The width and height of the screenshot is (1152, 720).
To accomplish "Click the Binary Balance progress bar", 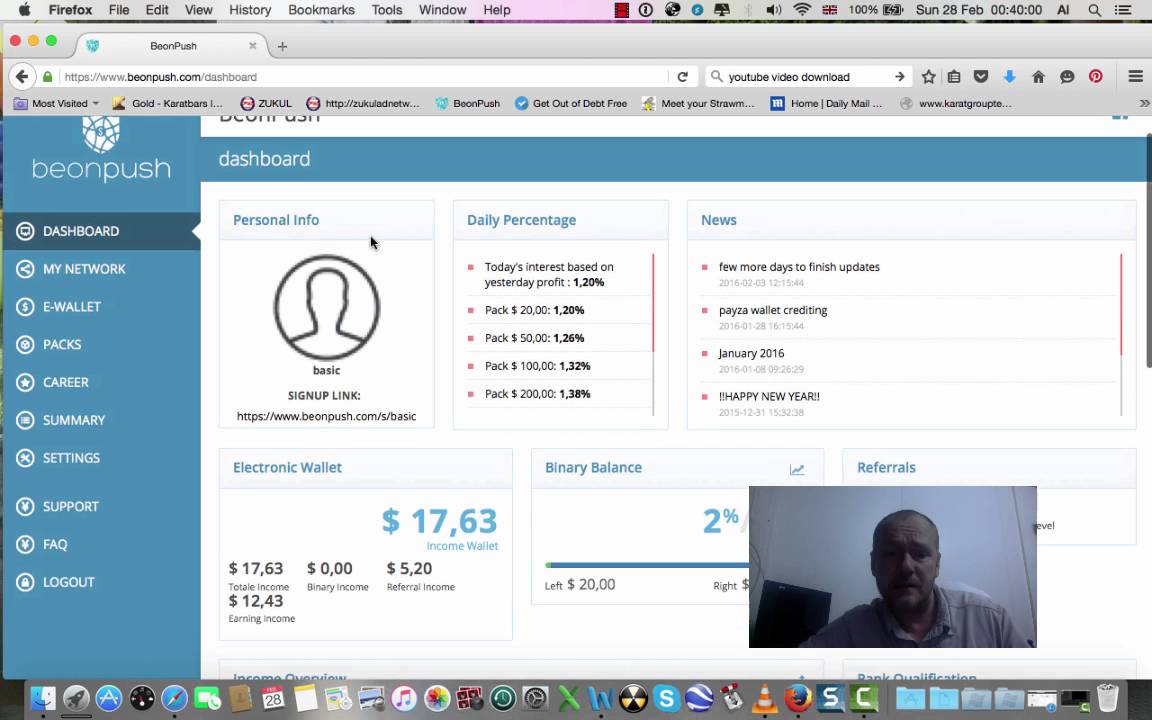I will (x=648, y=565).
